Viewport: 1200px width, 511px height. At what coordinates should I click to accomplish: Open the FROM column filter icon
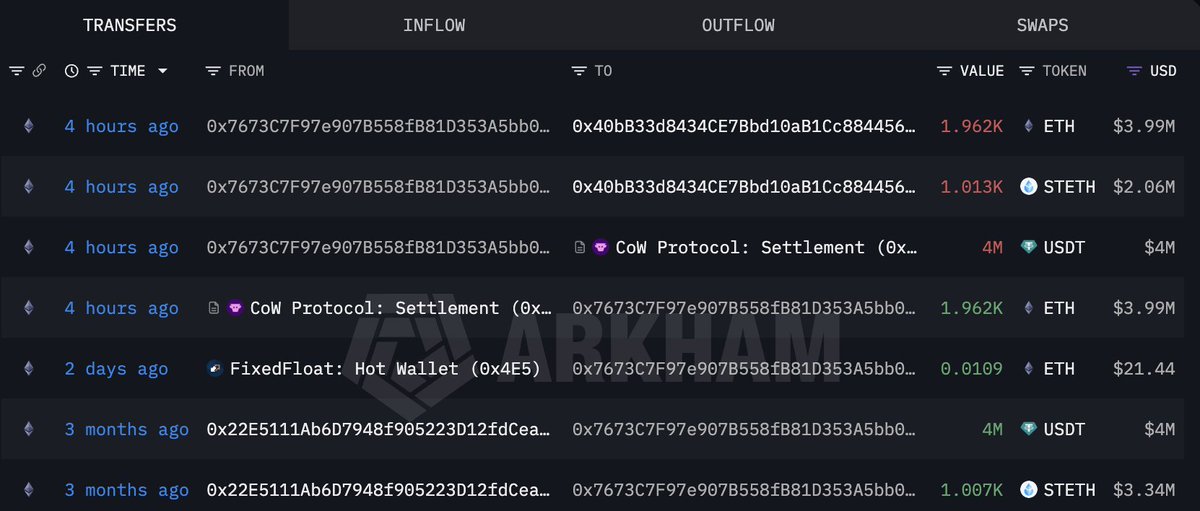click(213, 71)
